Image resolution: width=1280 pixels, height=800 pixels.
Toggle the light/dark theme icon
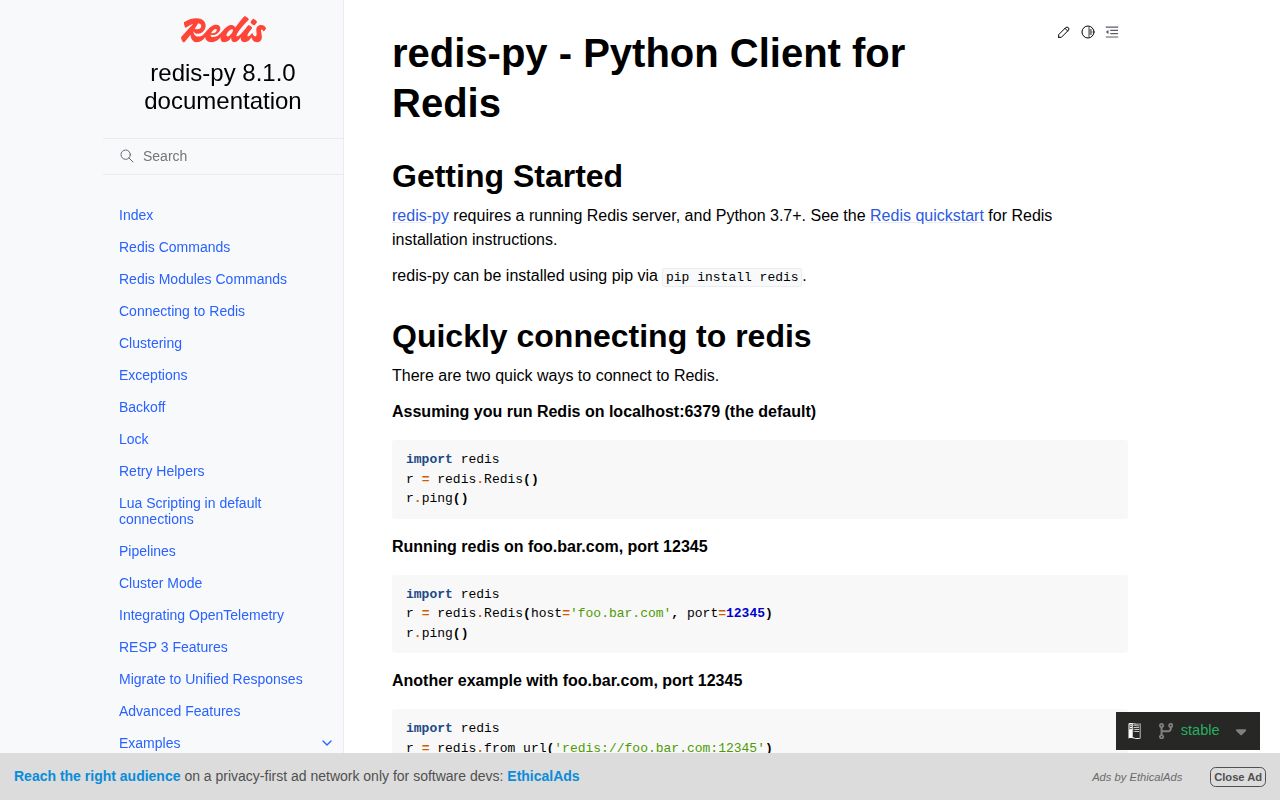click(1088, 32)
